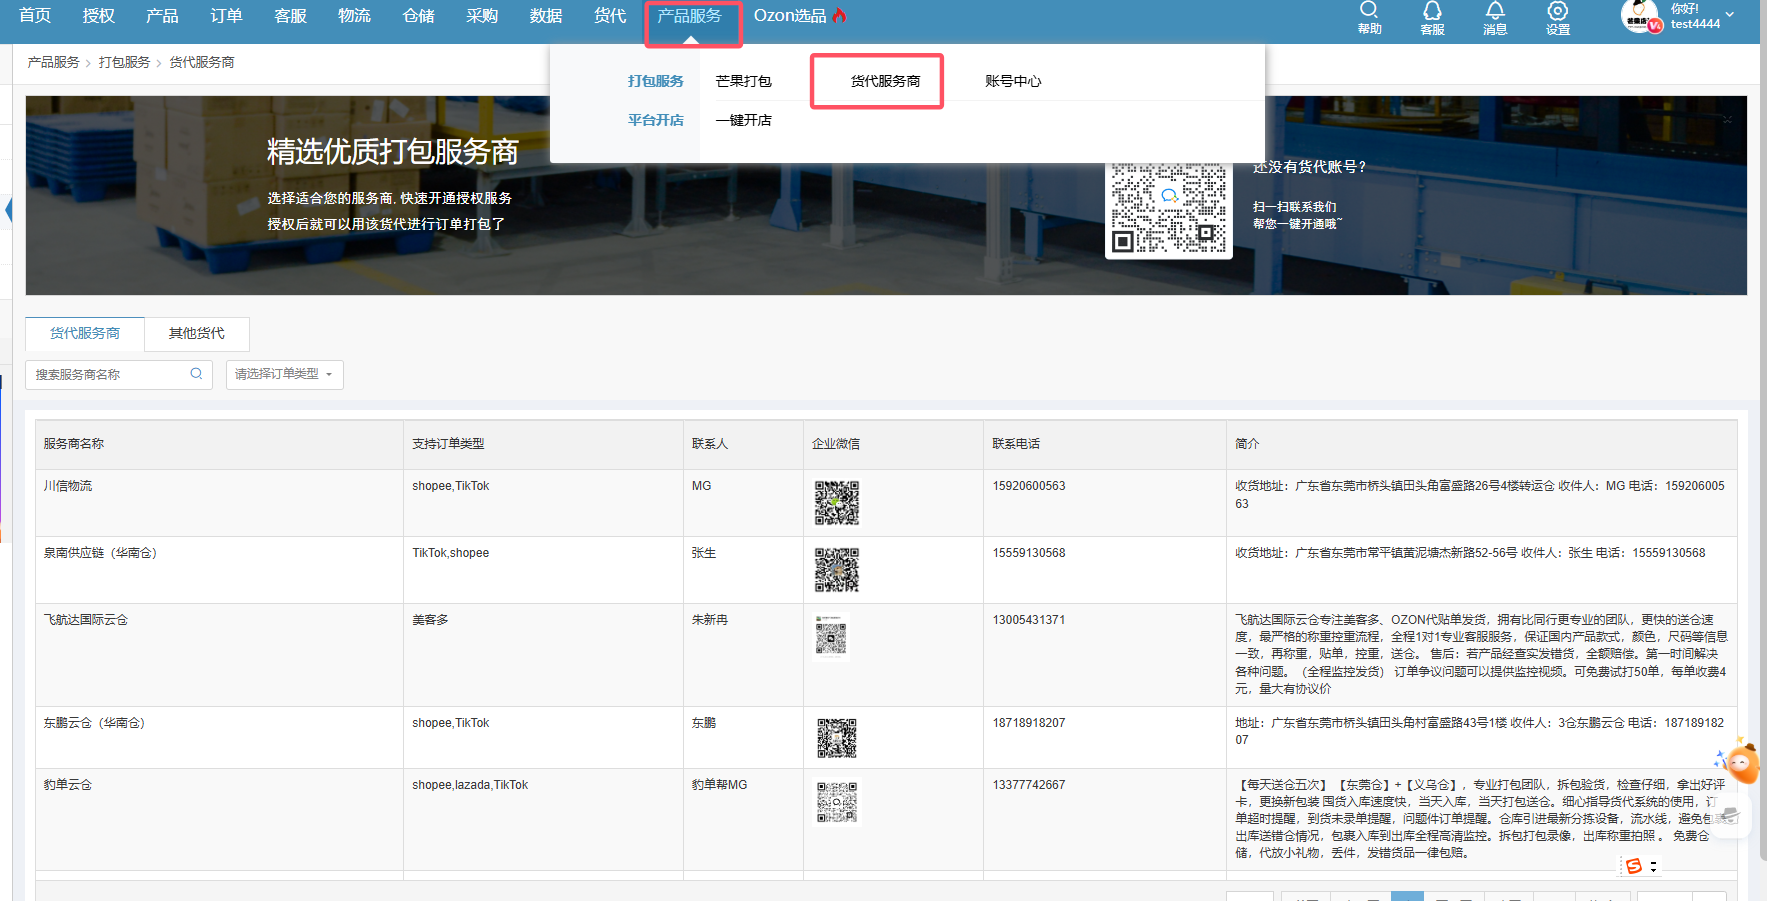
Task: Open the 客服 penguin icon in the header
Action: pos(1432,10)
